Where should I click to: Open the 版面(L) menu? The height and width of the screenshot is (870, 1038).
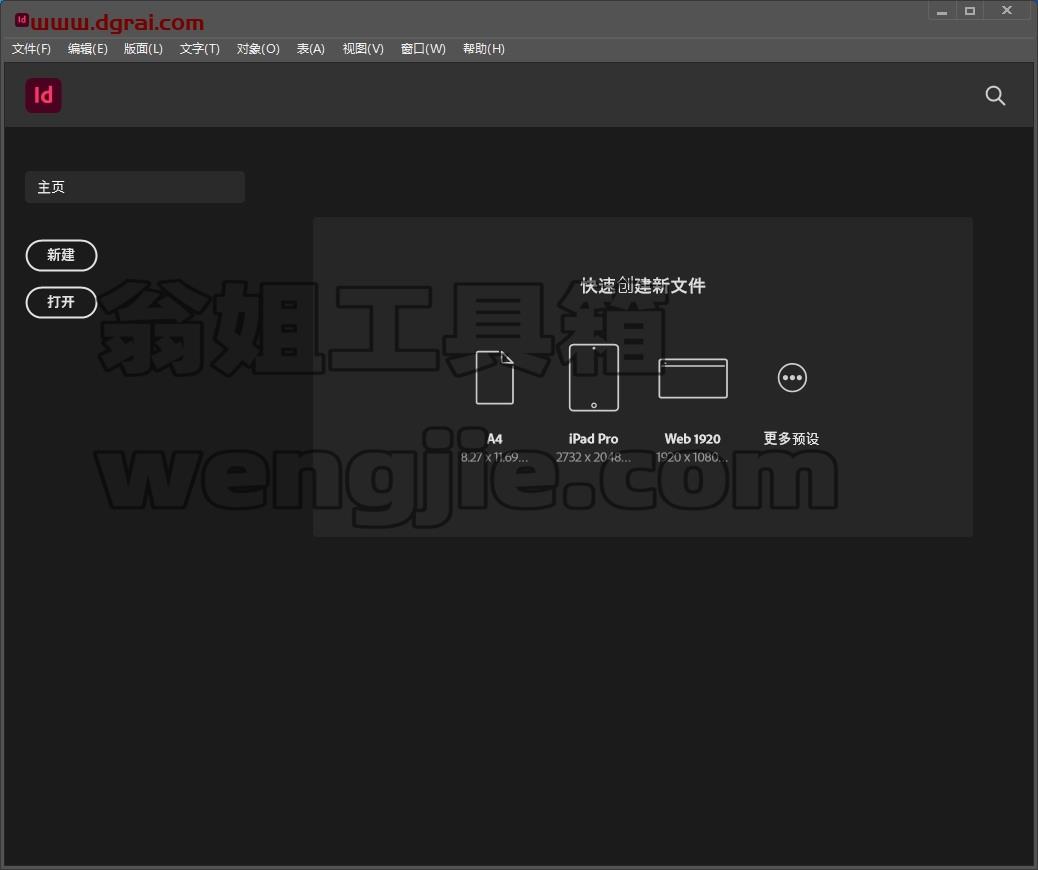pyautogui.click(x=143, y=49)
